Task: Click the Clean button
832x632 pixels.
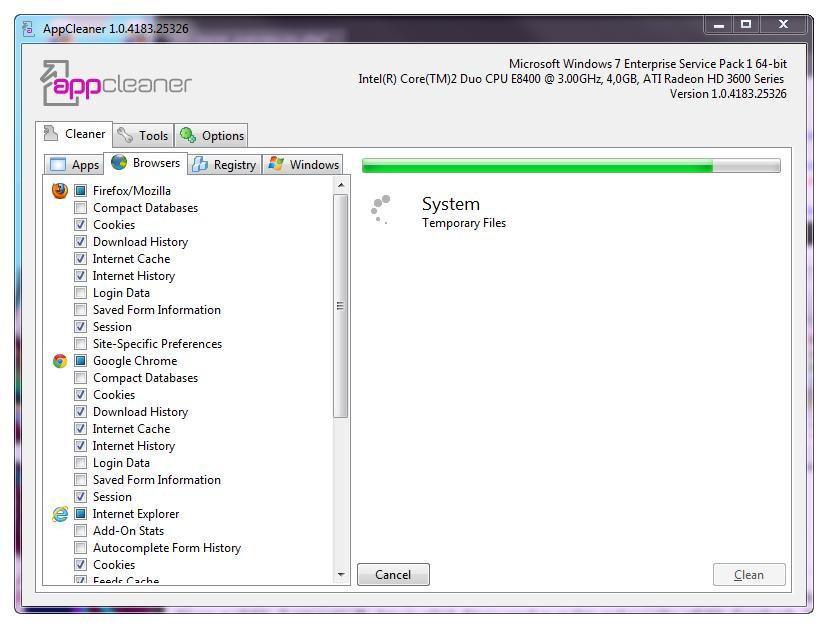Action: click(749, 575)
